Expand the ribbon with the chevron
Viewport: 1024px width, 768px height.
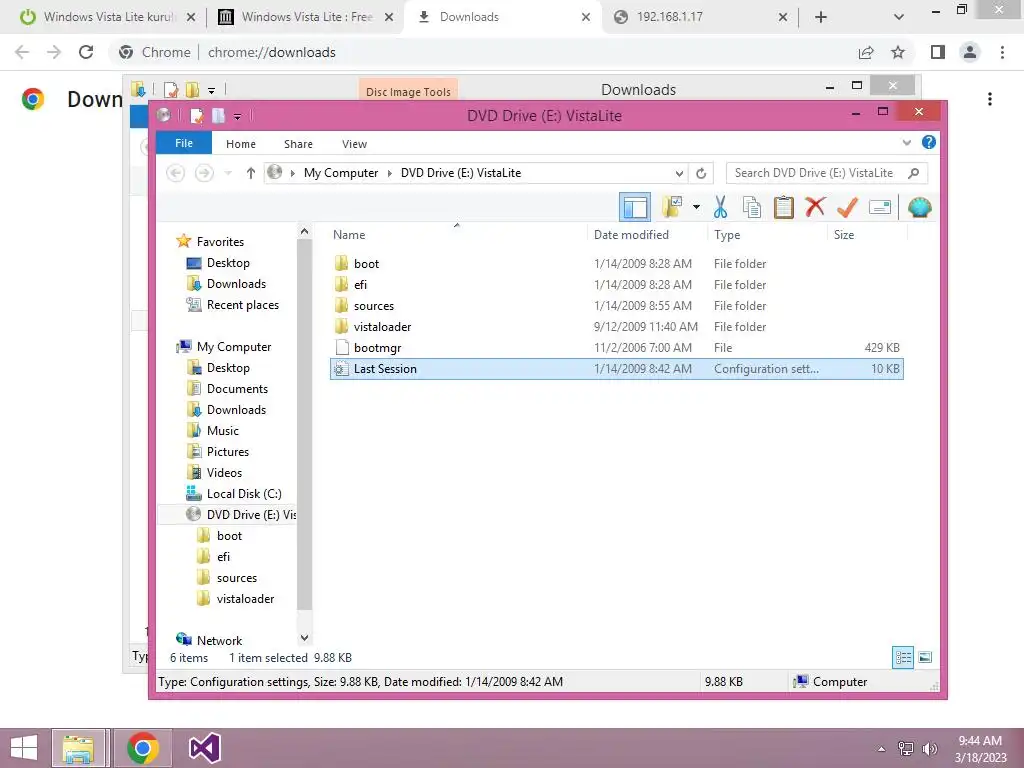tap(906, 142)
